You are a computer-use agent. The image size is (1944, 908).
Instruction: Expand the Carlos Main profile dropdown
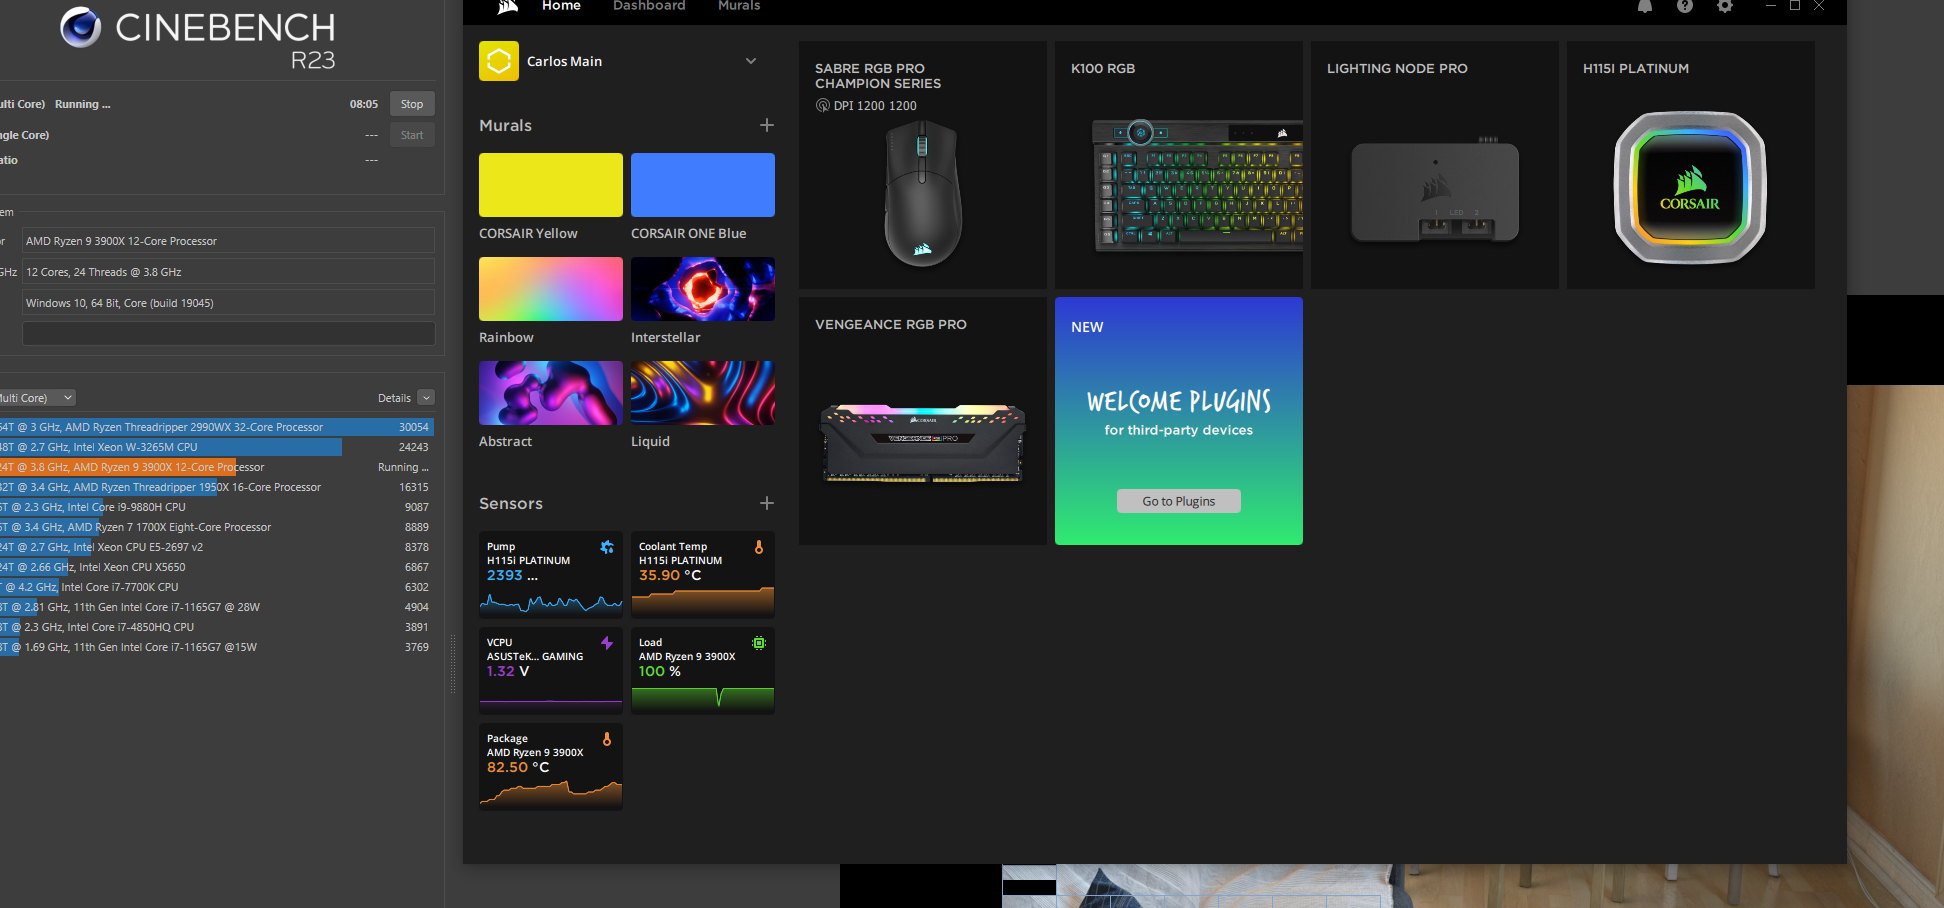pos(751,61)
